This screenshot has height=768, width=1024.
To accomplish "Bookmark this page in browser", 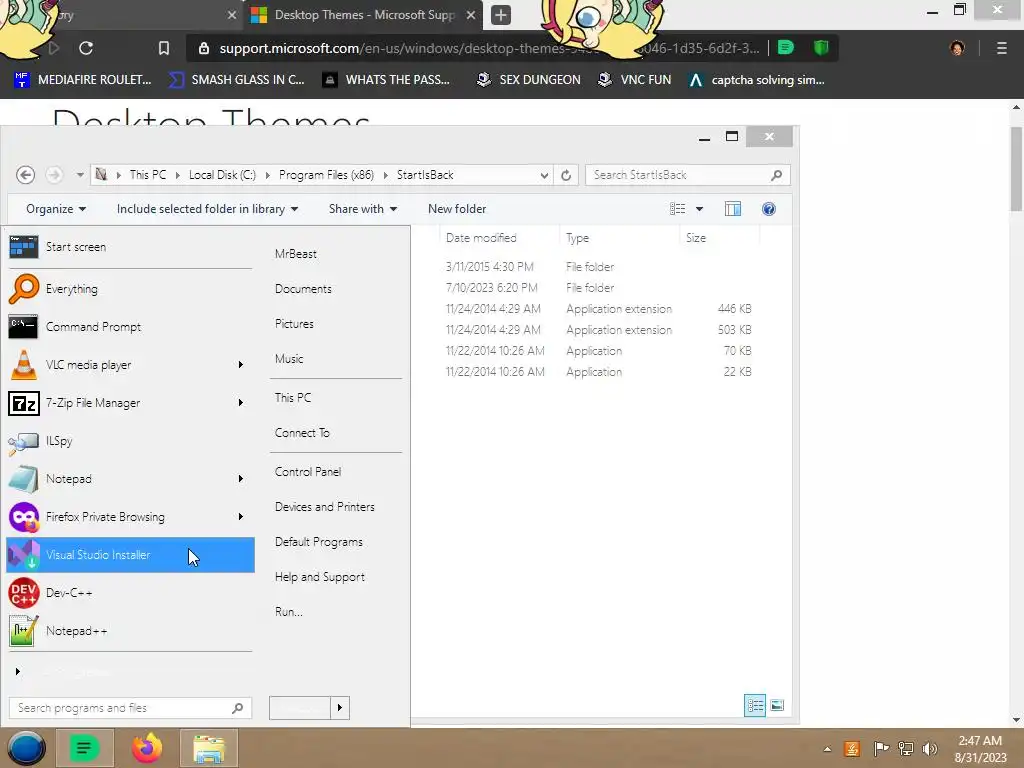I will [163, 48].
